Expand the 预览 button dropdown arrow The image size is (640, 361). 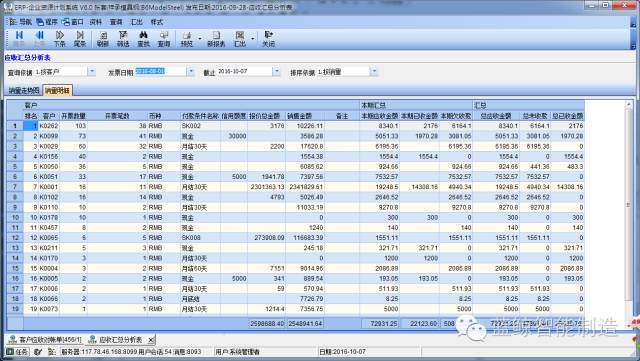pyautogui.click(x=200, y=39)
